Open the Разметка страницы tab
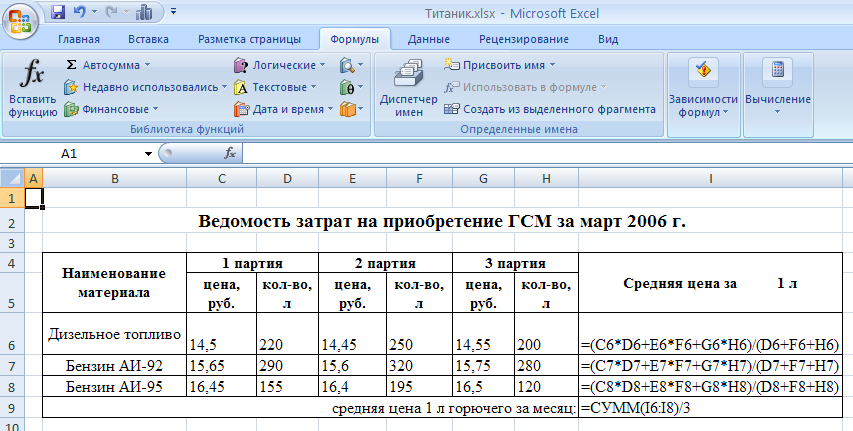 (249, 39)
